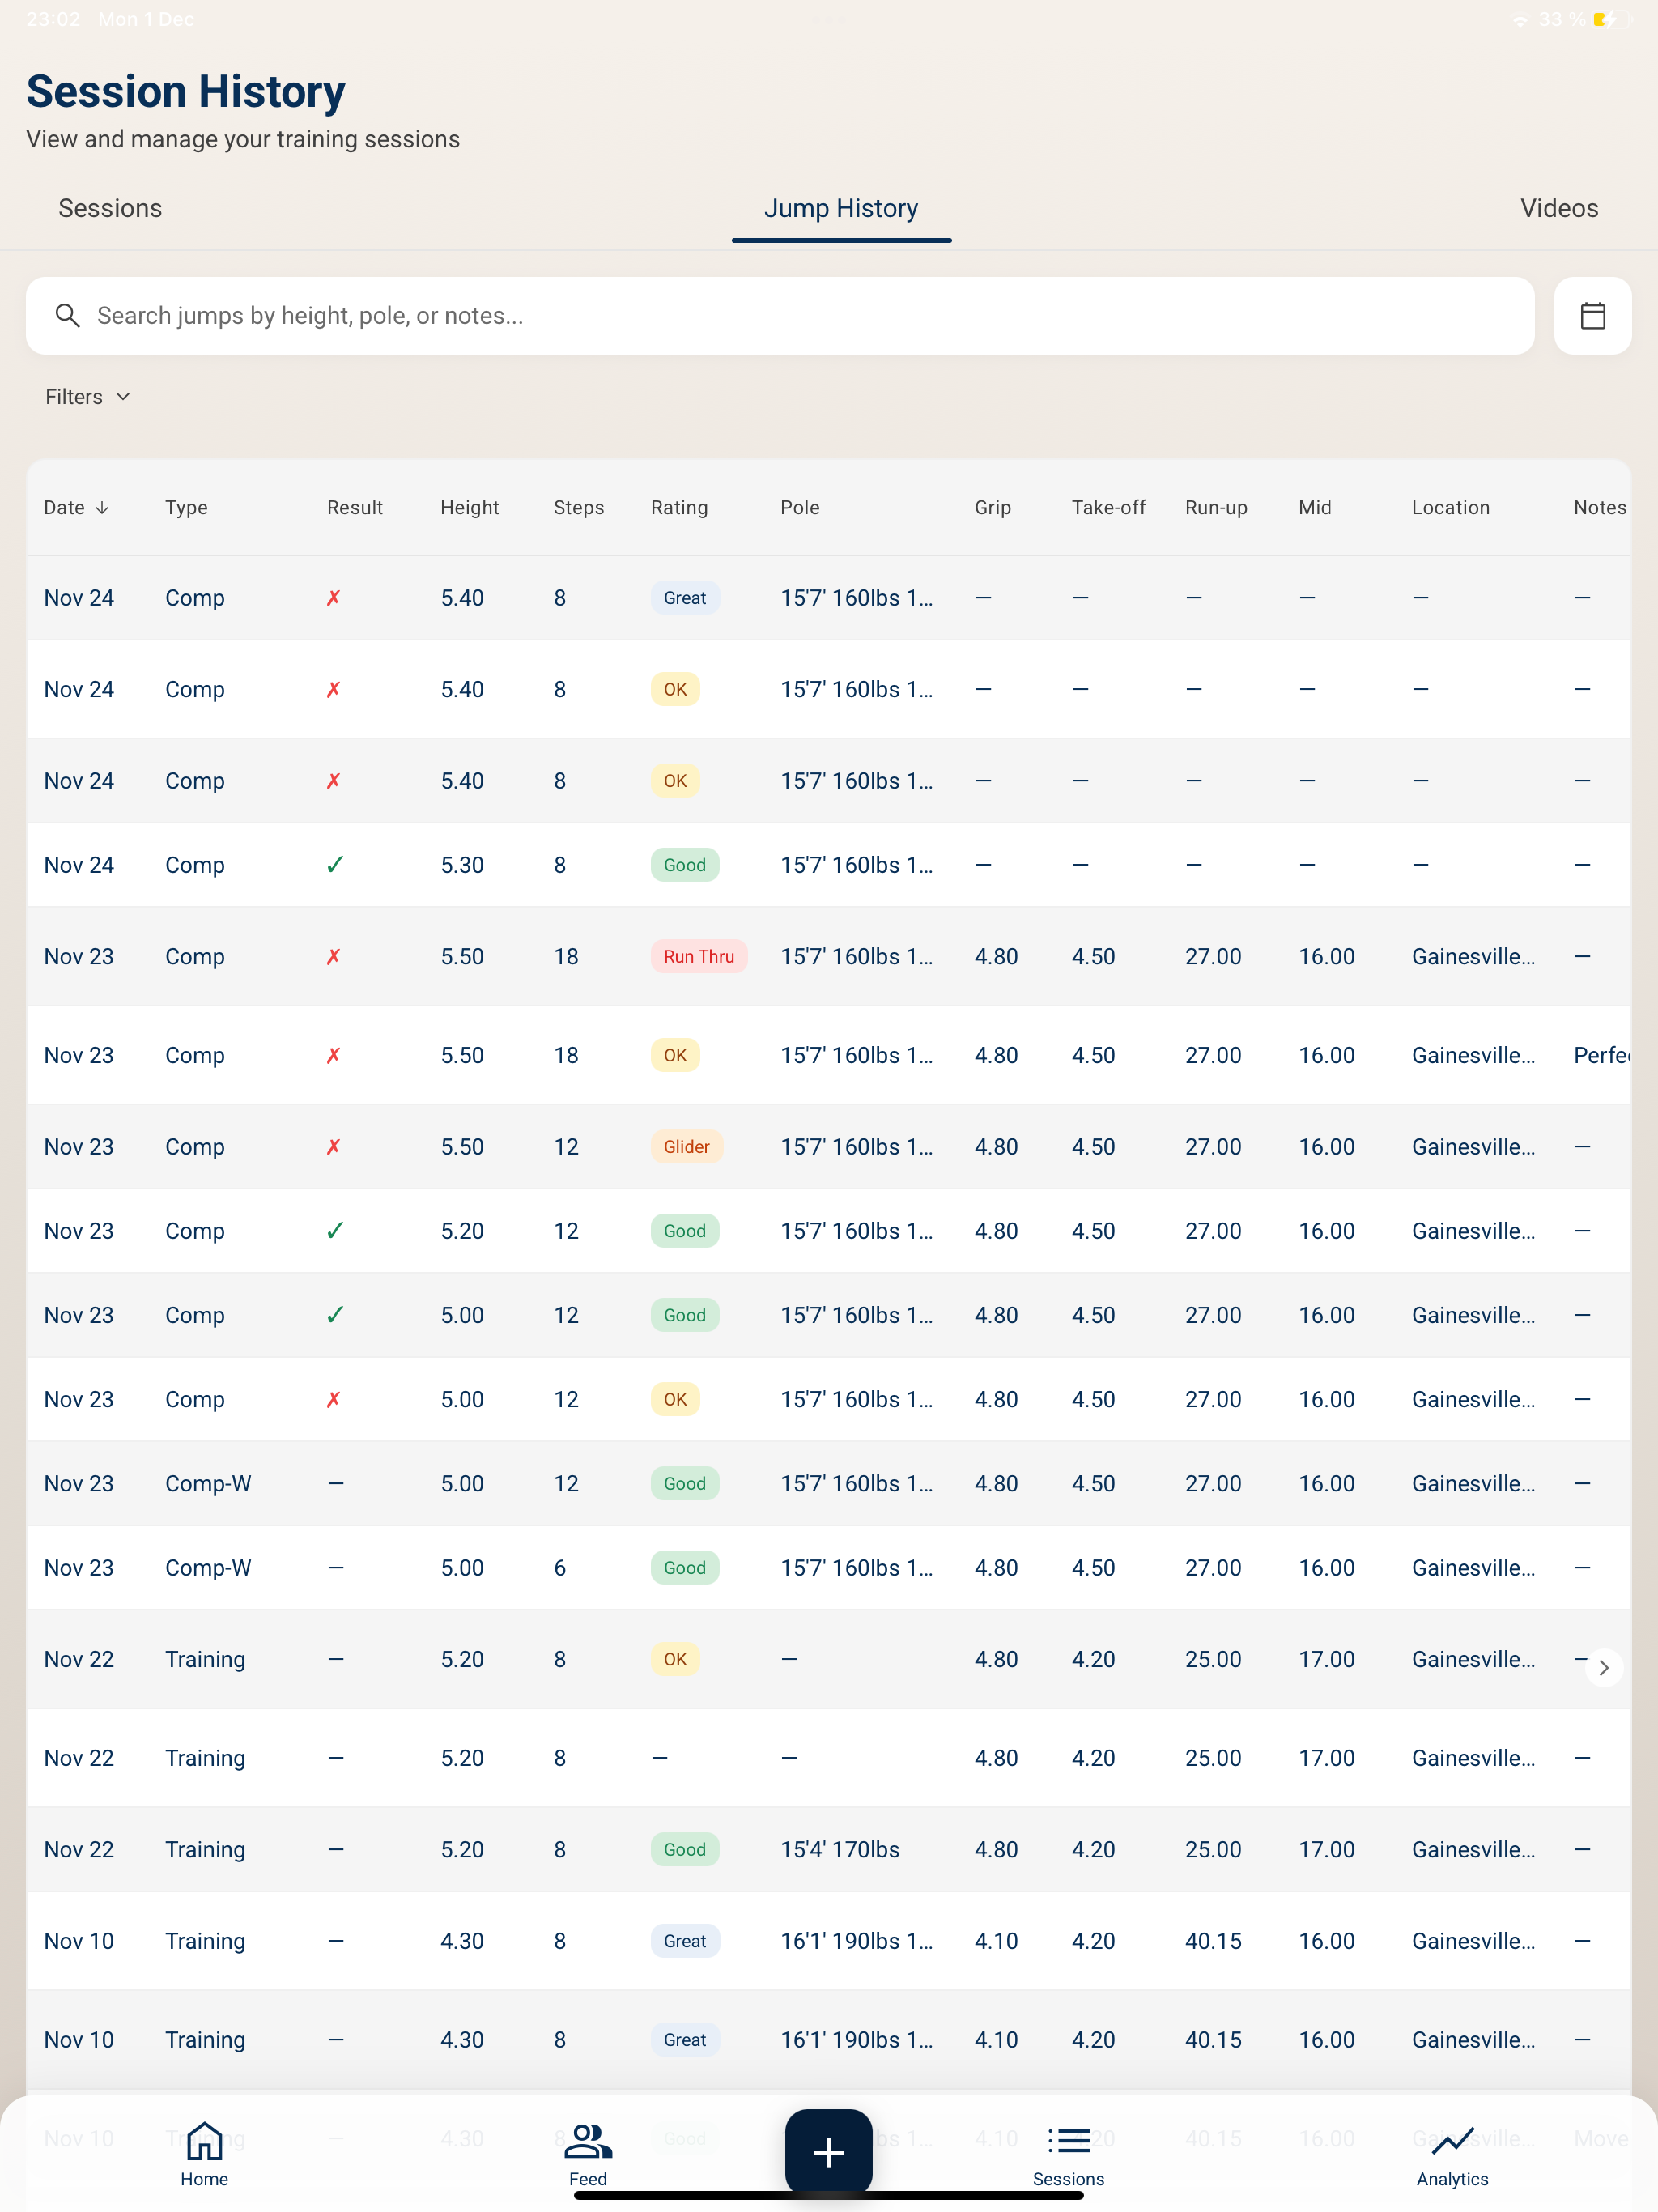Switch to the Videos tab
1658x2212 pixels.
[x=1559, y=208]
